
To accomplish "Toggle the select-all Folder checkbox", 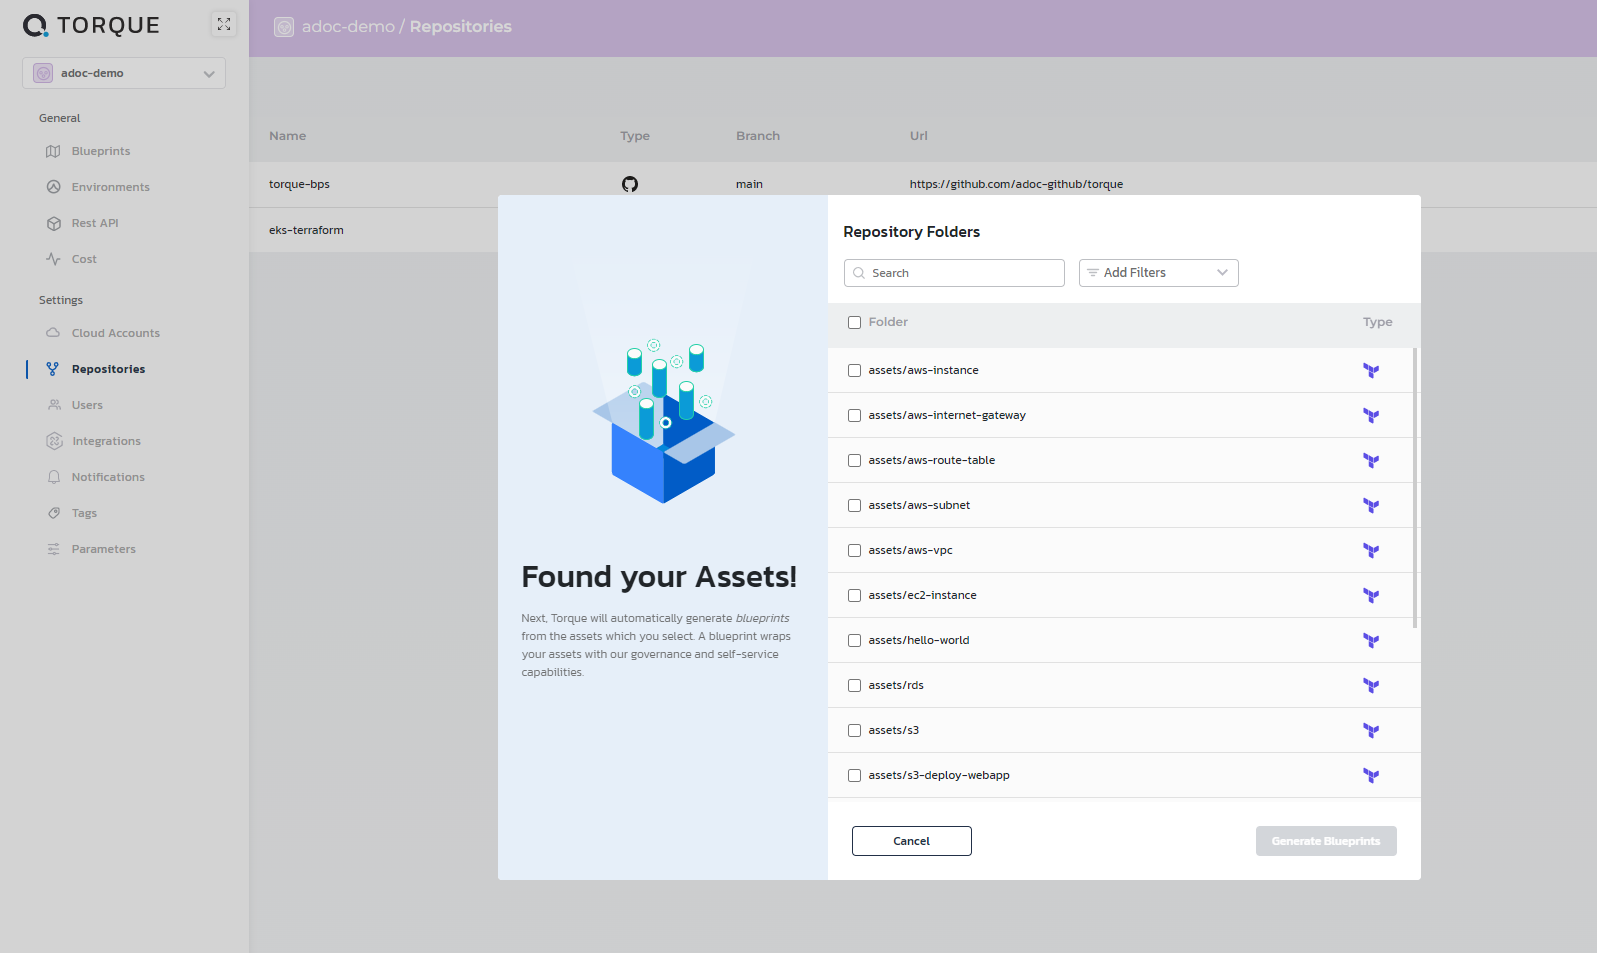I will (x=854, y=322).
